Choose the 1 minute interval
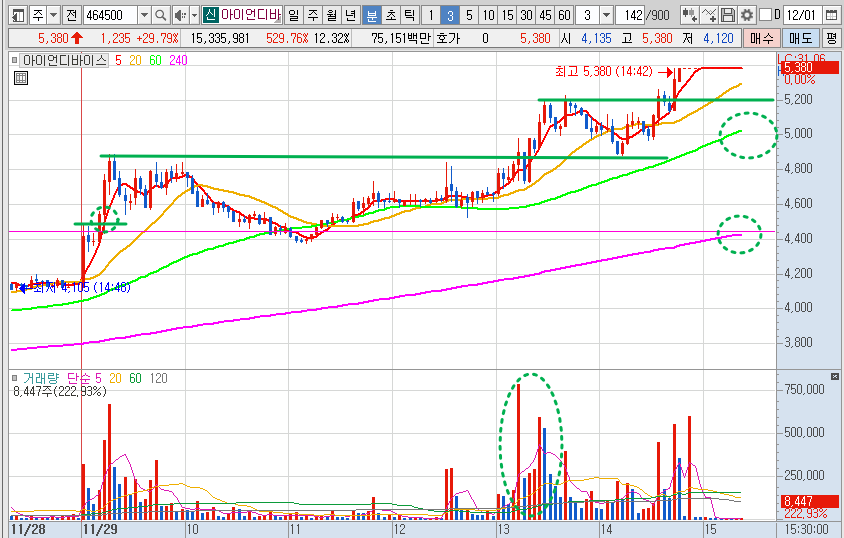This screenshot has width=844, height=538. (431, 15)
